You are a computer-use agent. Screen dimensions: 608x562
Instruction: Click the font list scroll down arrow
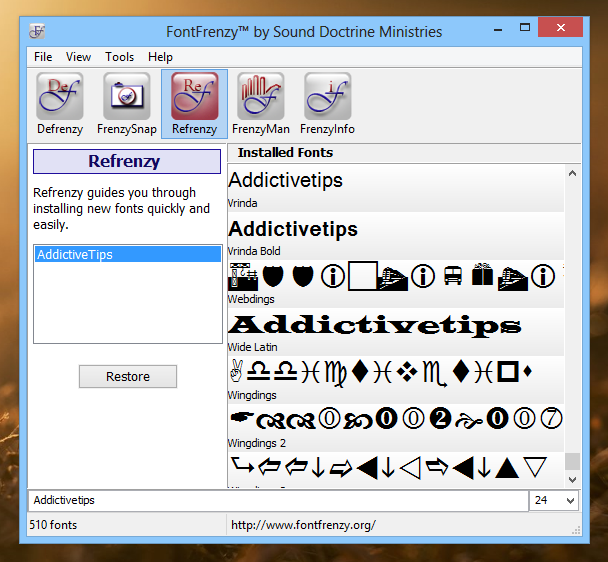(x=572, y=480)
